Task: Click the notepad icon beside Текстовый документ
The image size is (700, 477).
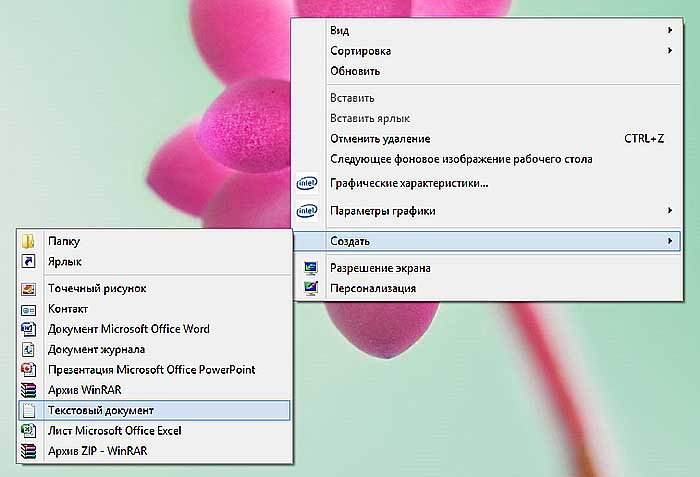Action: tap(28, 410)
